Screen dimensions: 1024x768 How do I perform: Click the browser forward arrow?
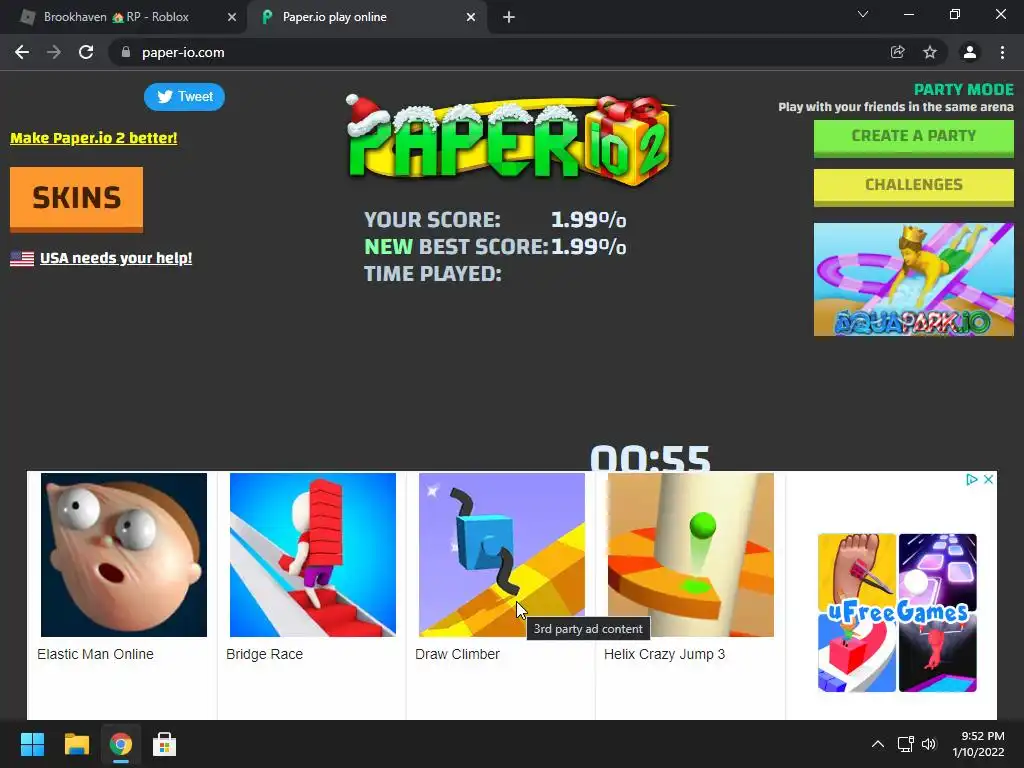pyautogui.click(x=54, y=52)
